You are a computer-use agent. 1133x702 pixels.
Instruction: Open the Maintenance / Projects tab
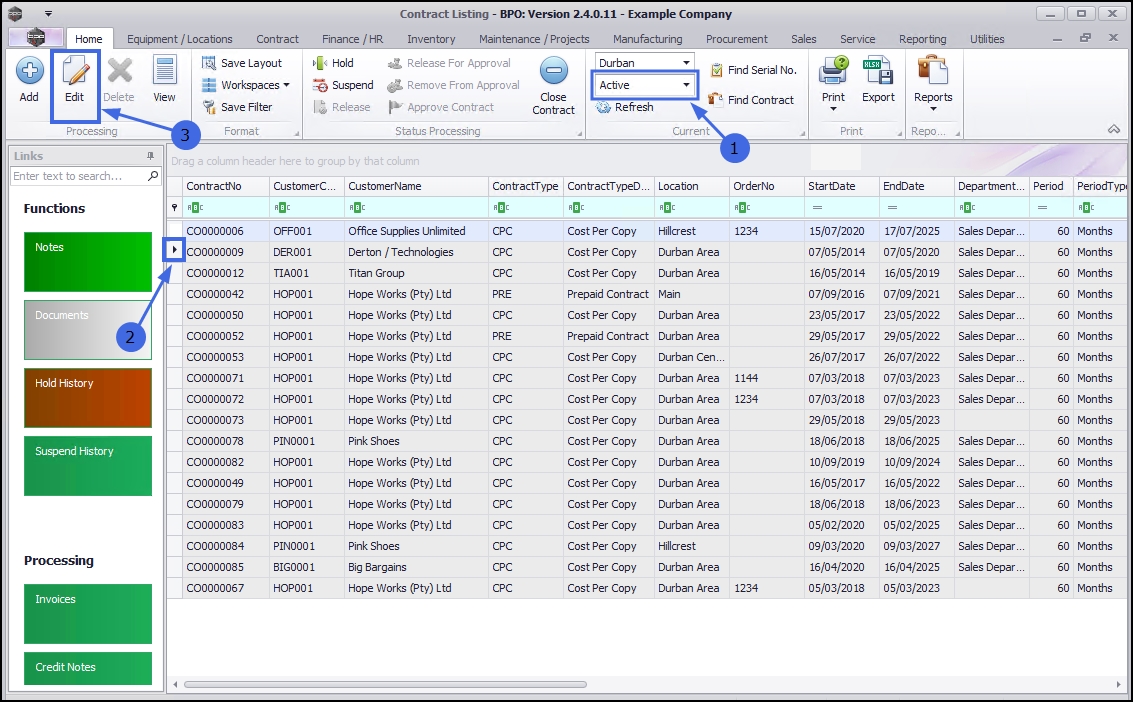pos(534,39)
